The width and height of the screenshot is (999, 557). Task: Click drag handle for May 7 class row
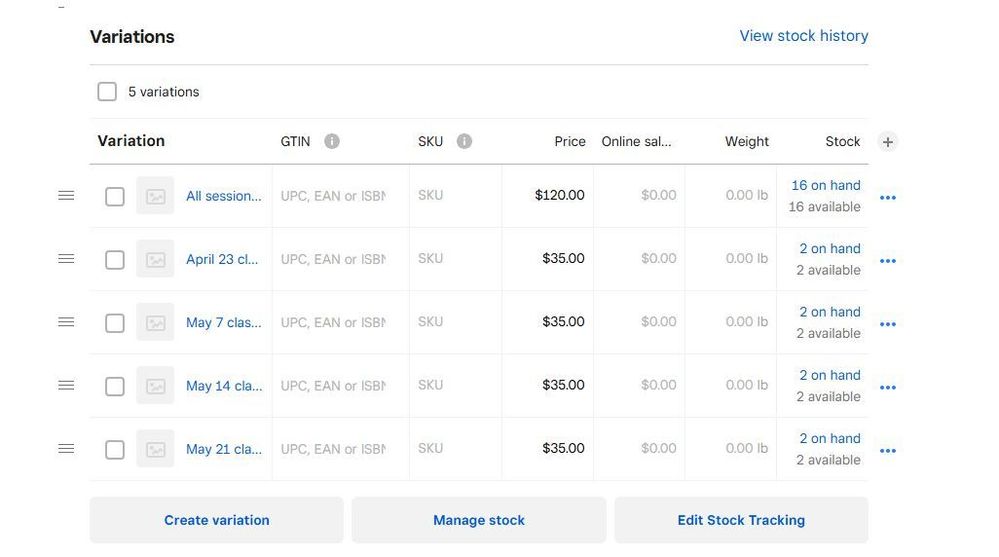pos(66,322)
